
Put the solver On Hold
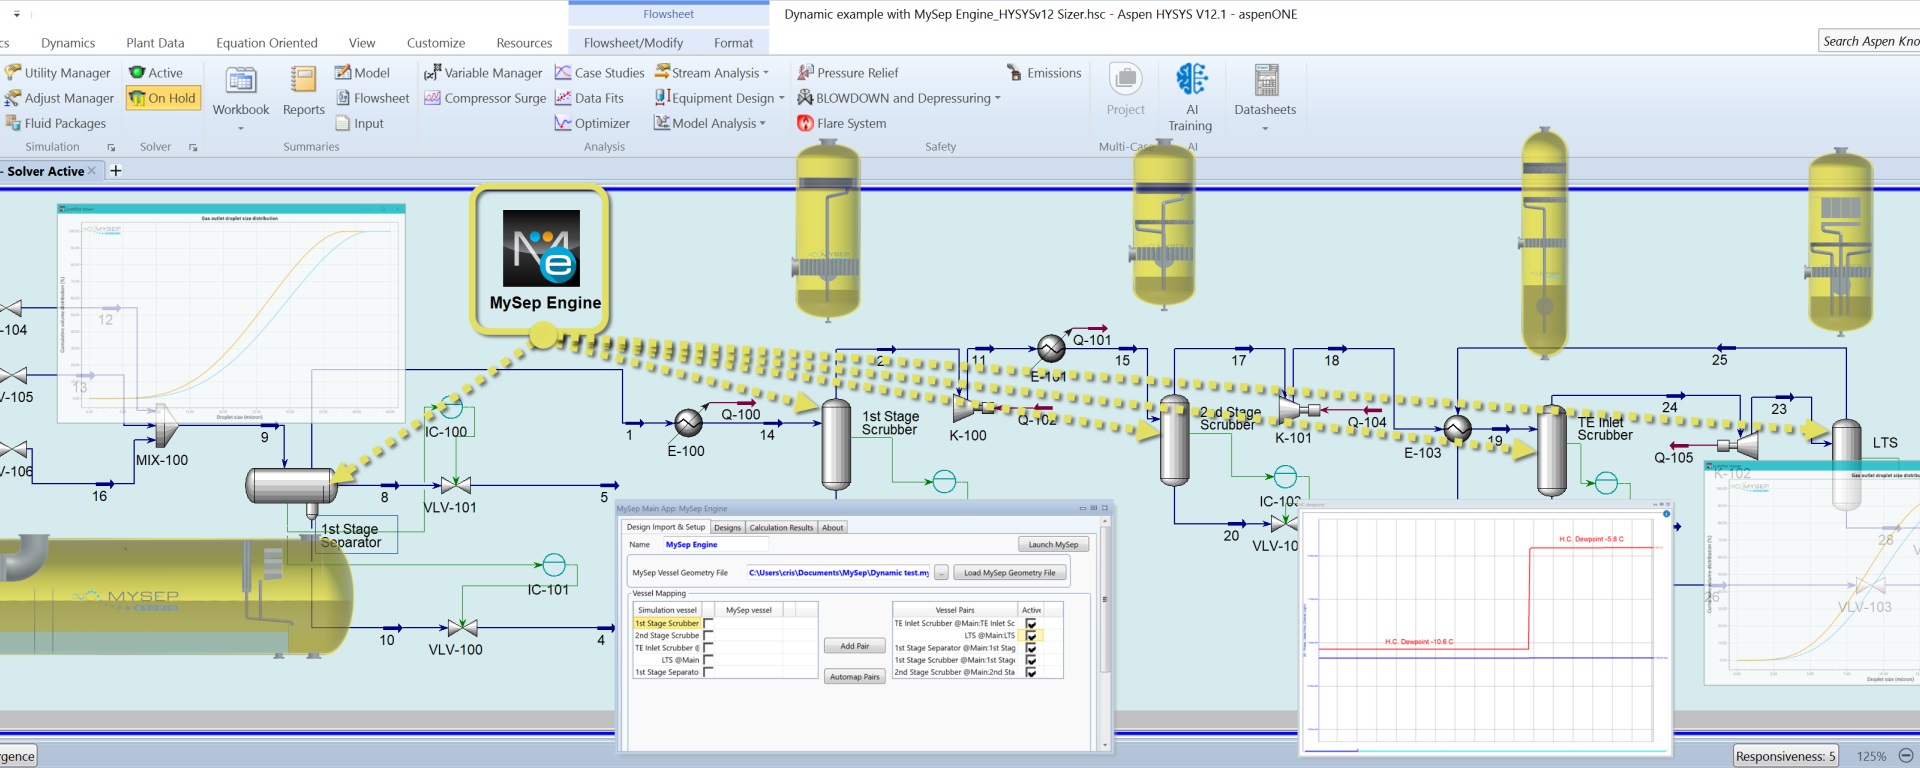point(162,98)
